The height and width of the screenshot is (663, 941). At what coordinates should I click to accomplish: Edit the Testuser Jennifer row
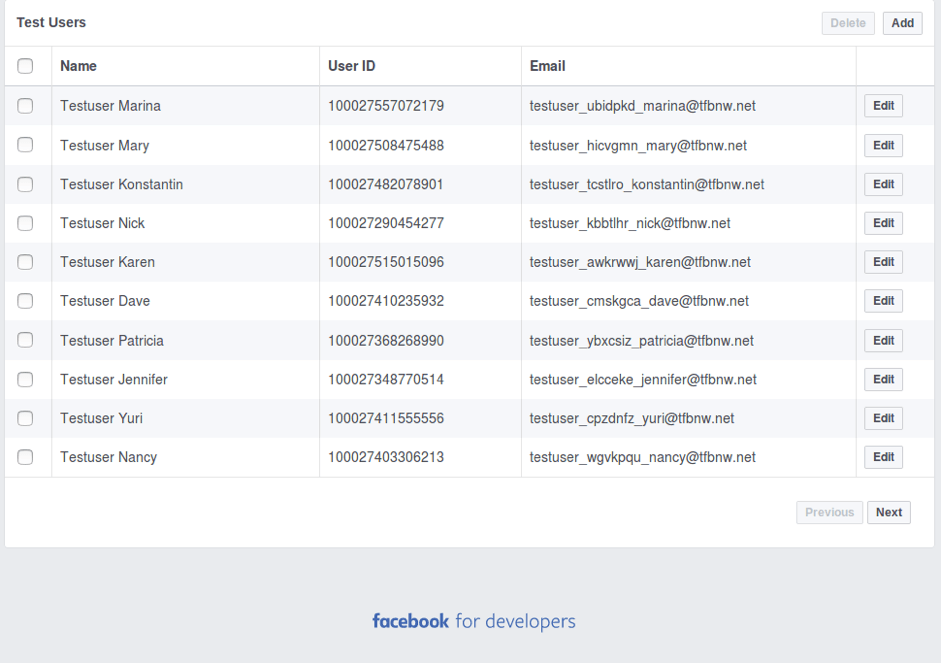tap(883, 379)
